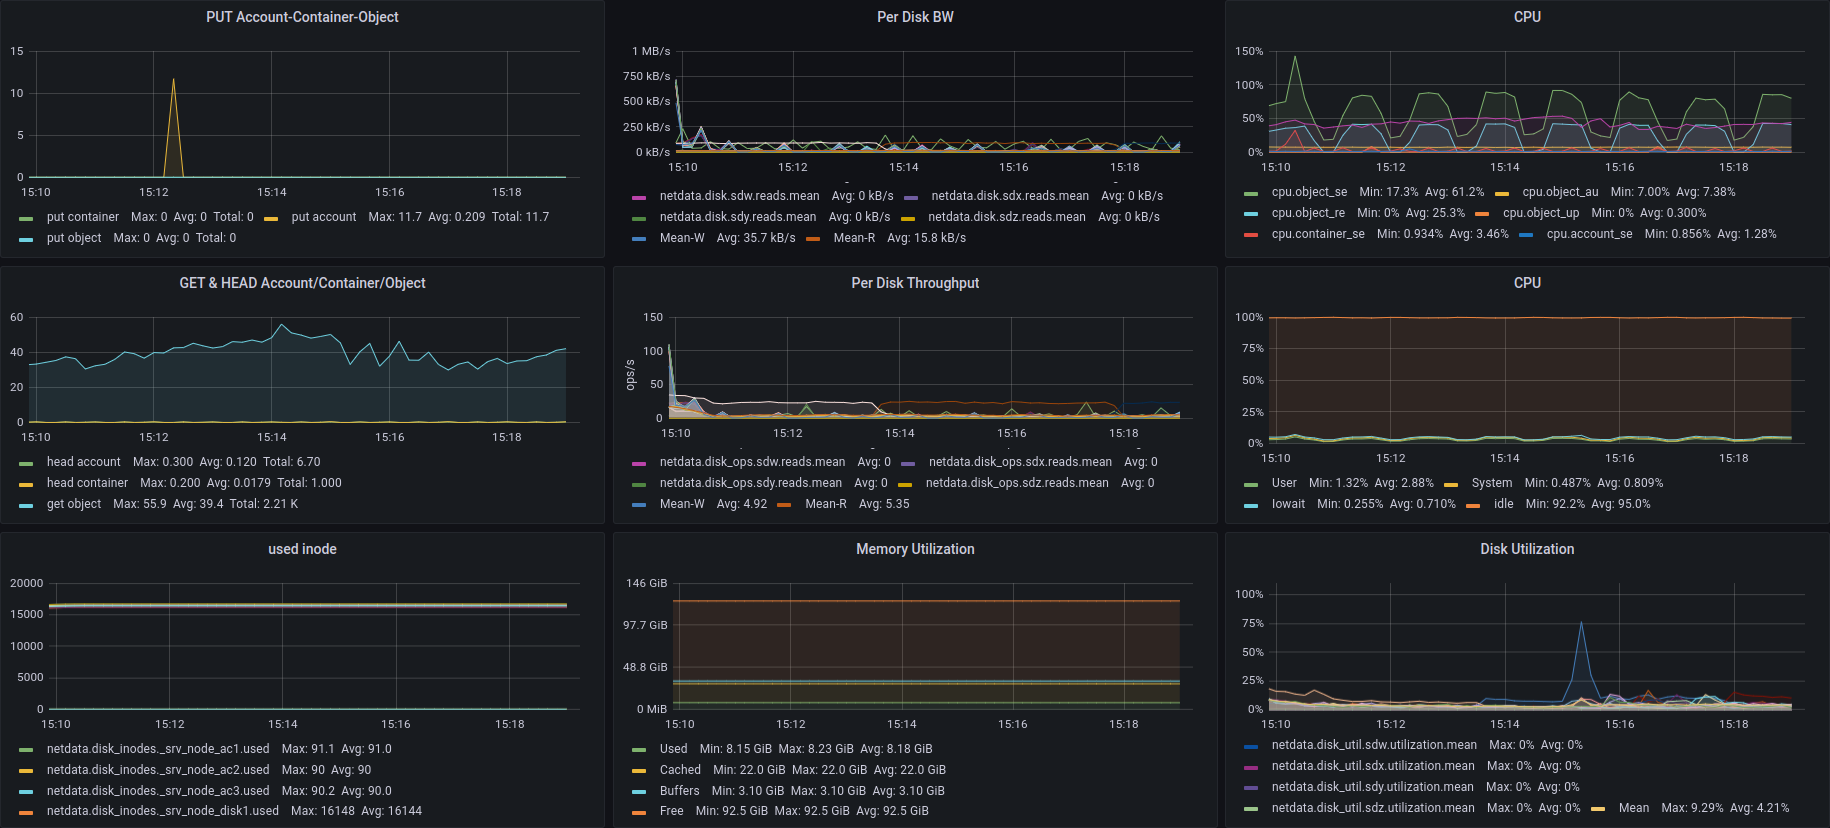This screenshot has width=1830, height=828.
Task: Open GET & HEAD Account/Container/Object panel title
Action: pyautogui.click(x=302, y=283)
